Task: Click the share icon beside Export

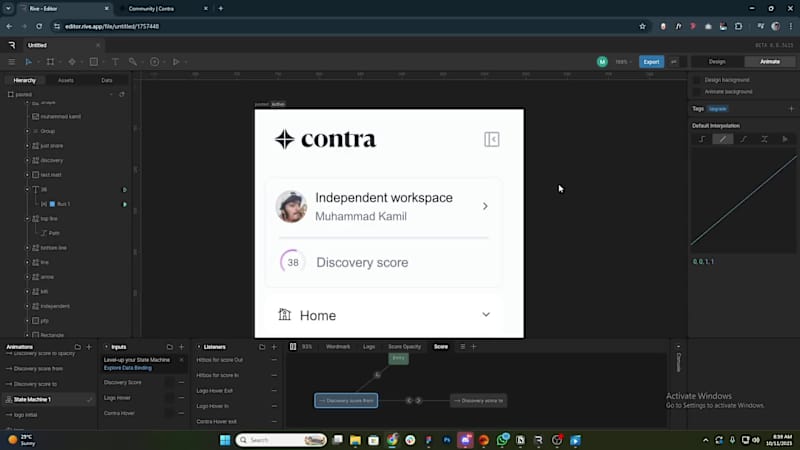Action: (x=674, y=62)
